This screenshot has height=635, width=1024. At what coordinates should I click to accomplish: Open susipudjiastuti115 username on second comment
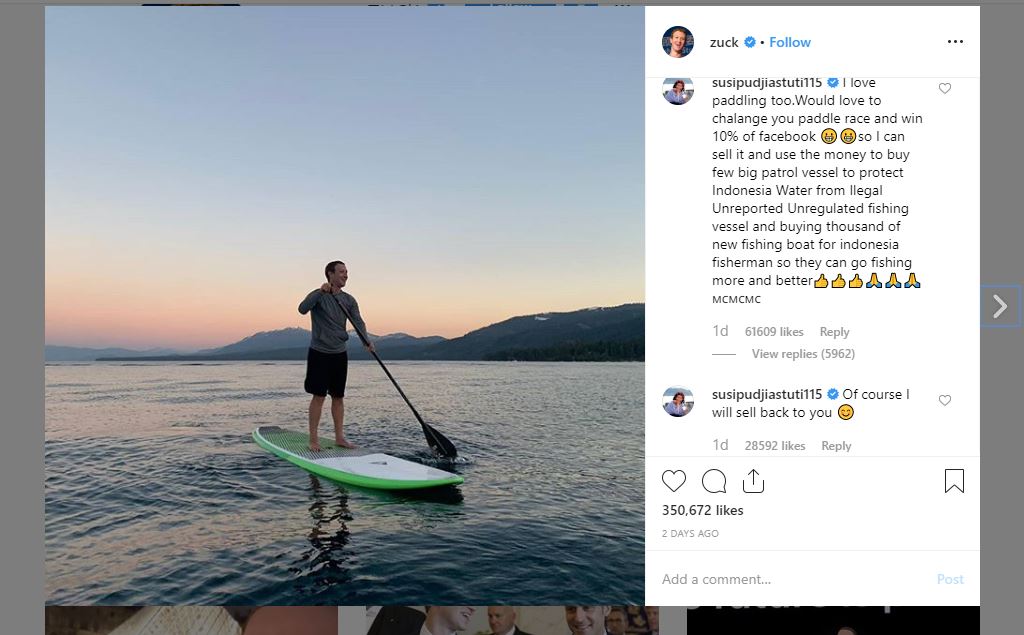click(x=767, y=394)
